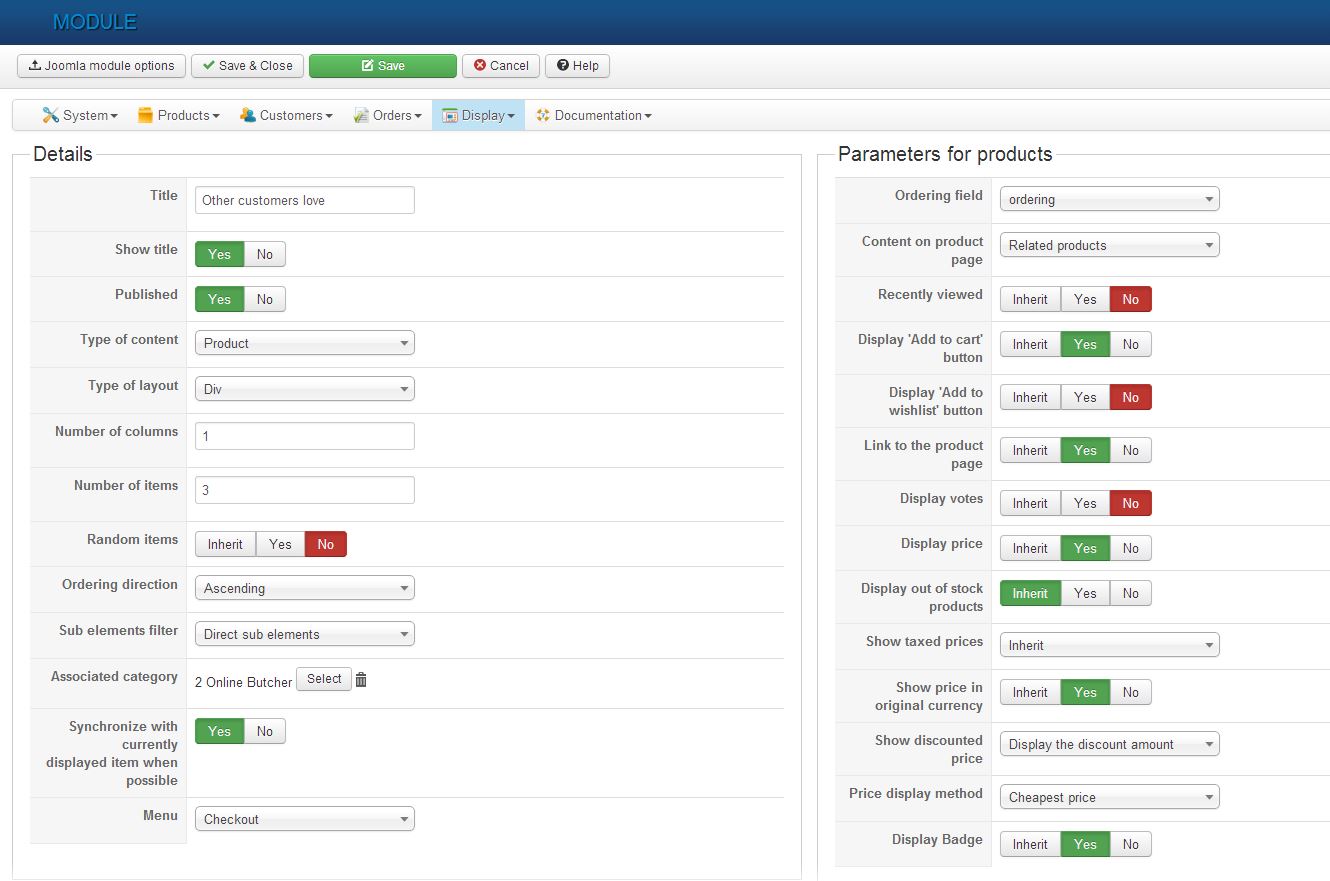Set Published to No
The image size is (1330, 881).
(265, 299)
